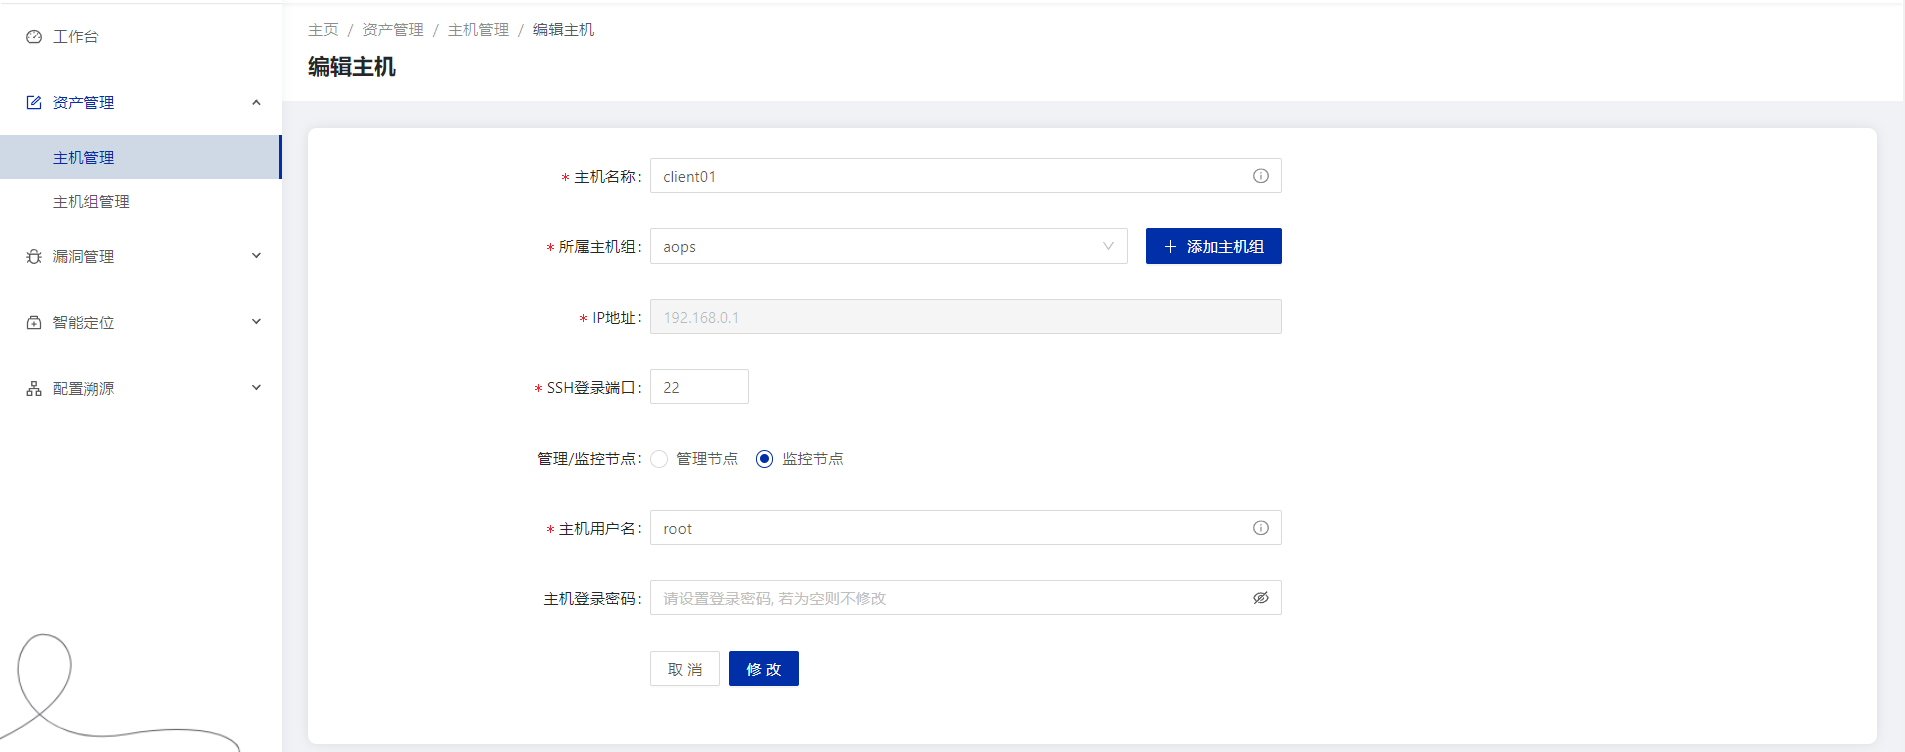This screenshot has height=752, width=1905.
Task: Expand the 漏洞管理 menu chevron
Action: coord(256,256)
